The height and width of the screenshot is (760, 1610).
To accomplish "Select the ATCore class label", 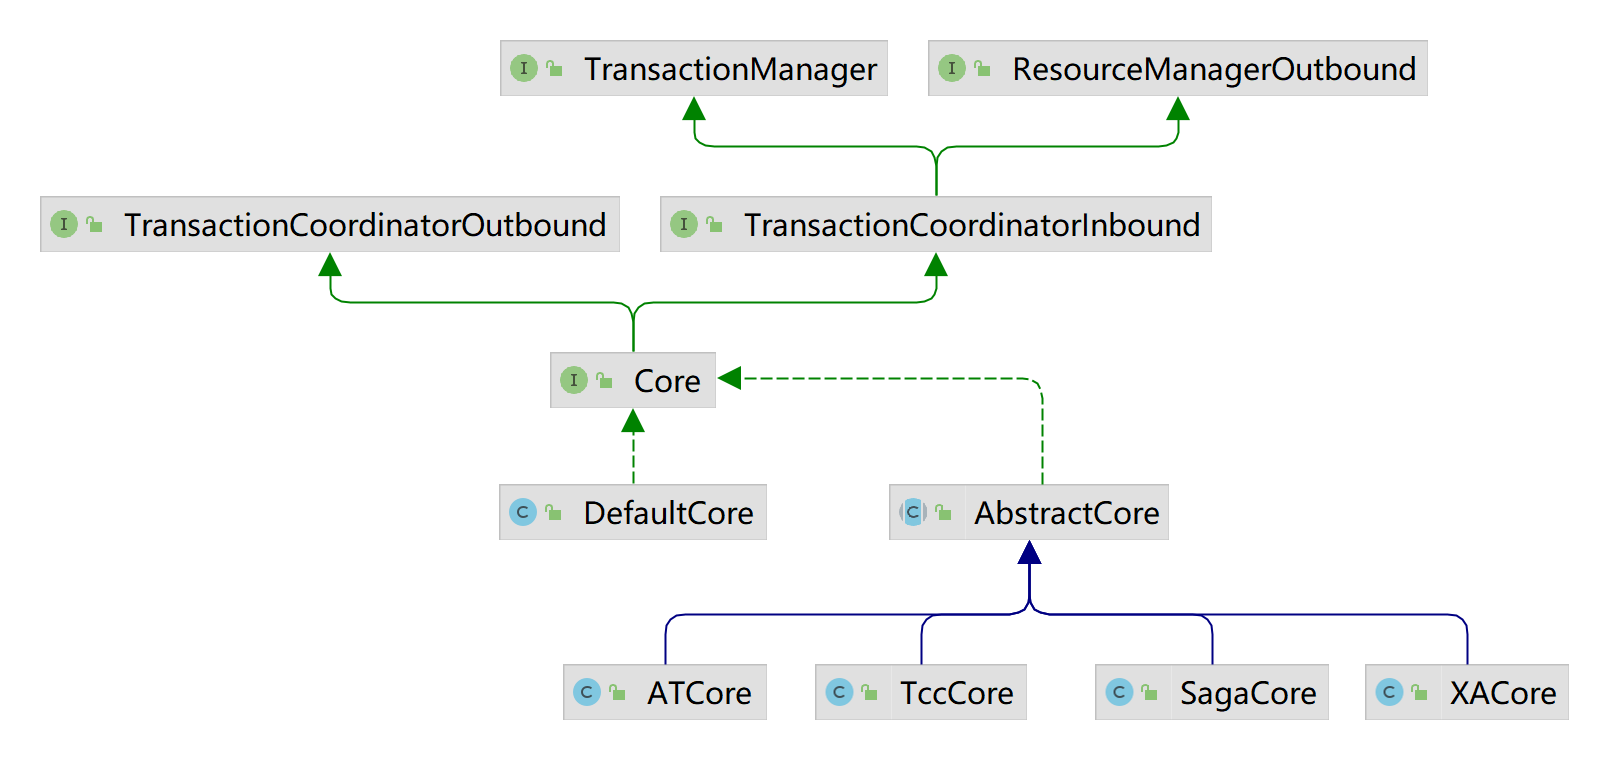I will click(x=699, y=693).
